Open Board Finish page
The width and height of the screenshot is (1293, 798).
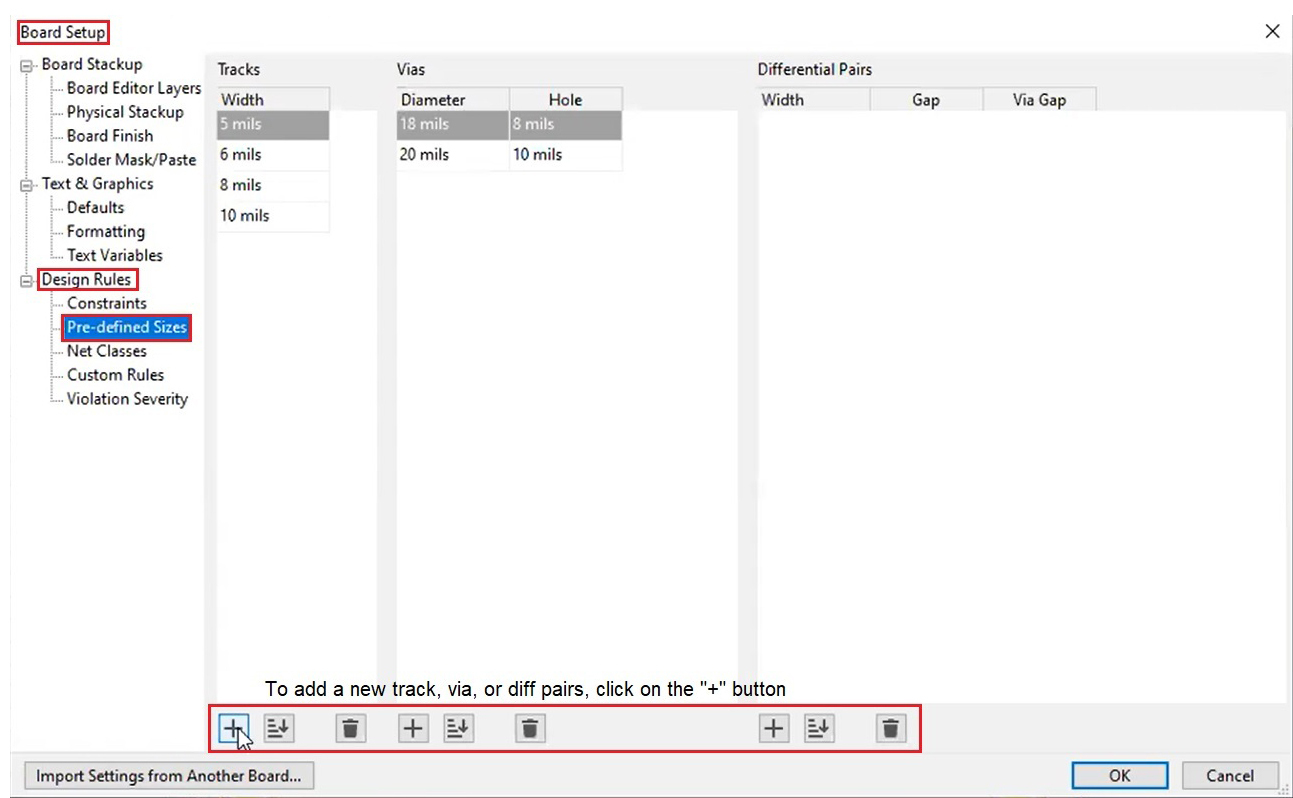coord(110,136)
